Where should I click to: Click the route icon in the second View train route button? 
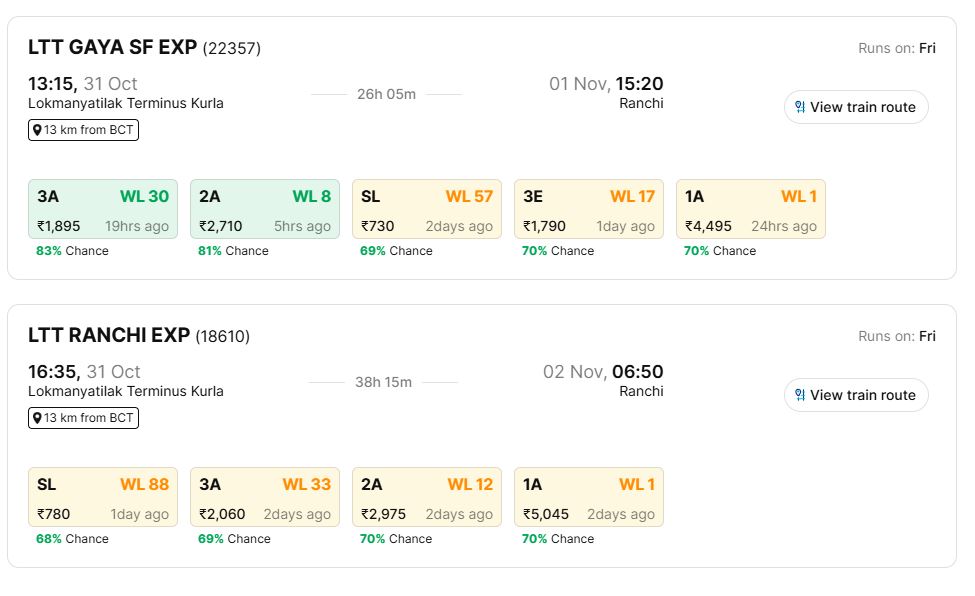pyautogui.click(x=798, y=395)
